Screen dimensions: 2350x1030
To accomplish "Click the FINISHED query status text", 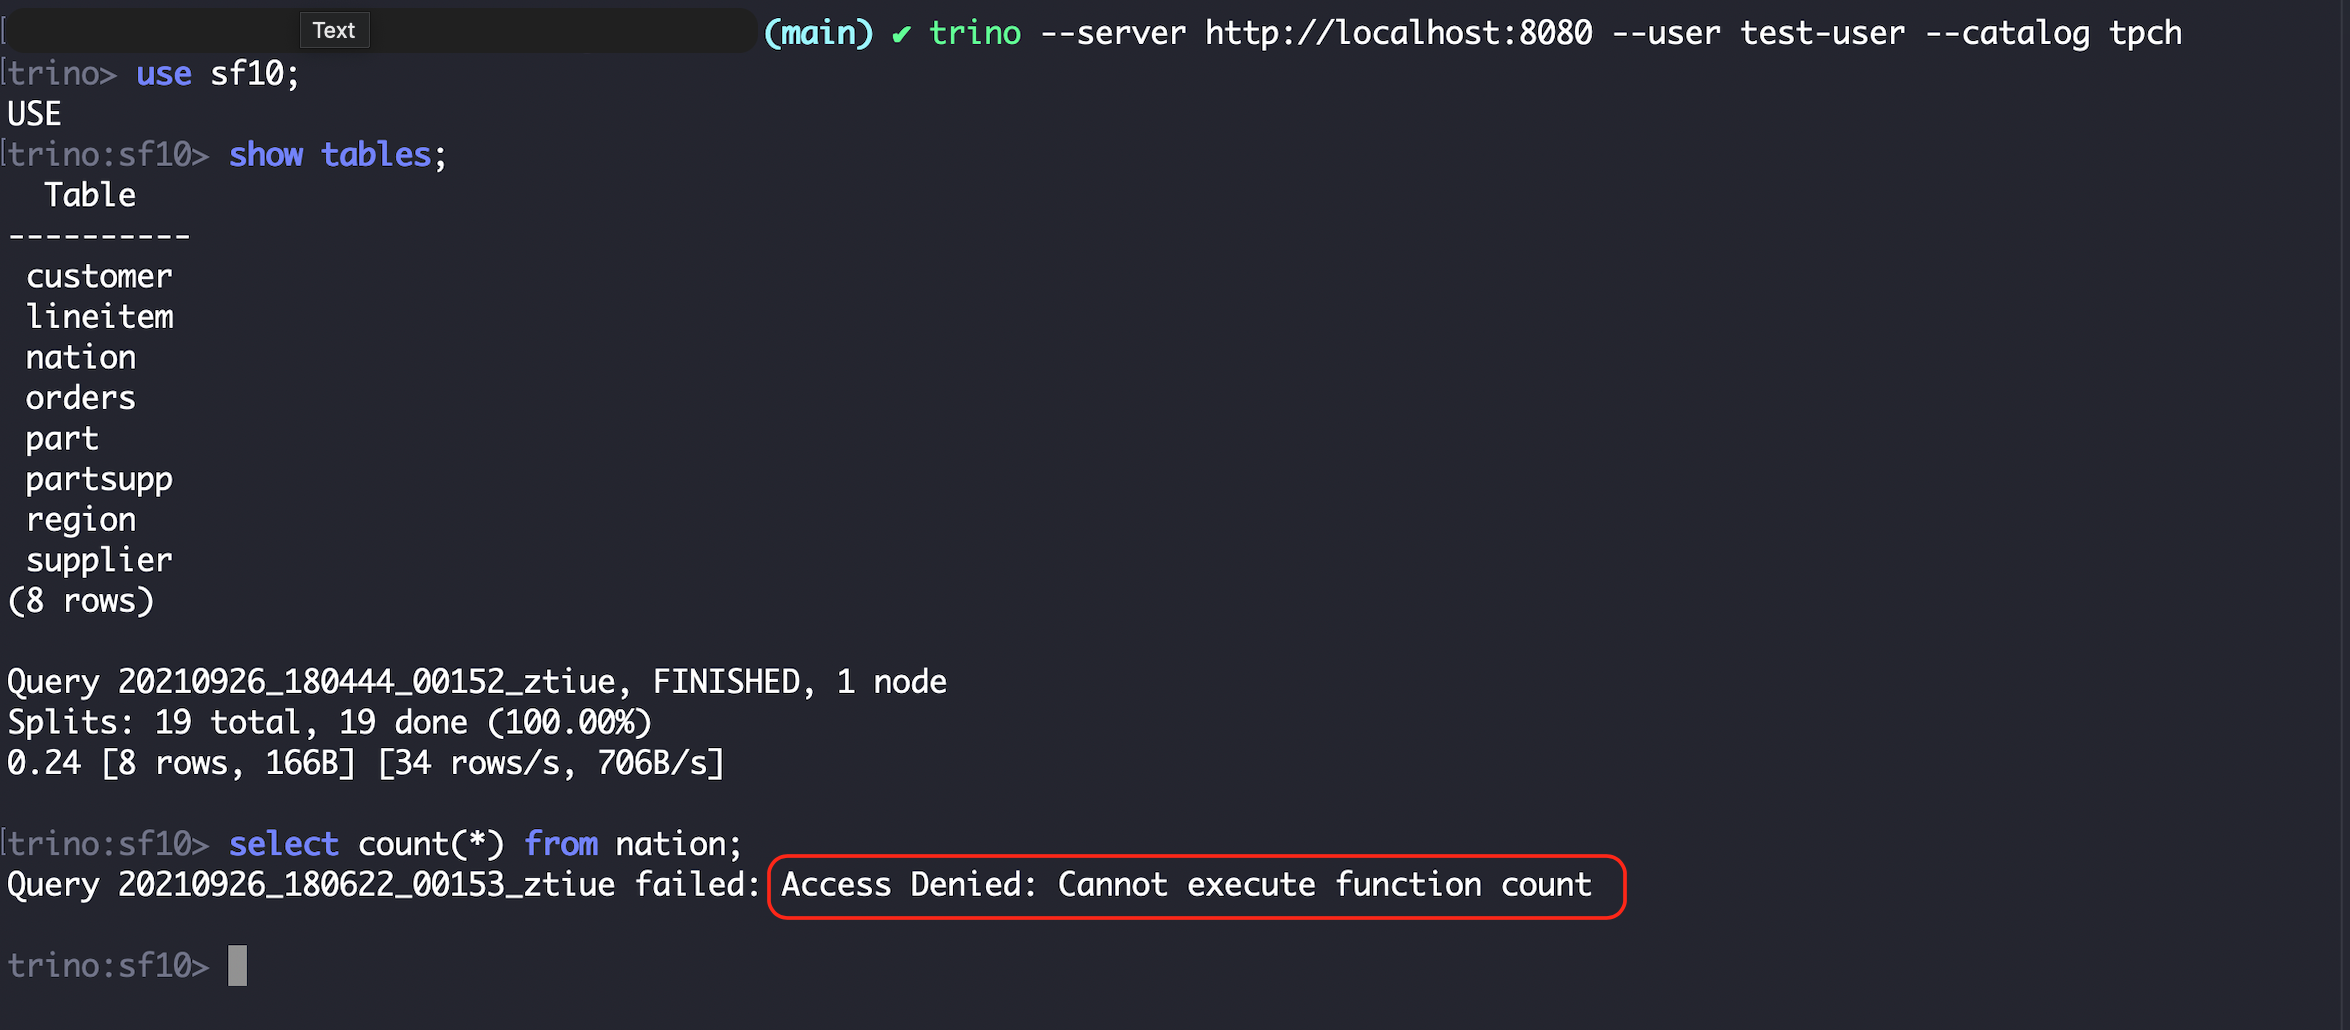I will point(727,682).
